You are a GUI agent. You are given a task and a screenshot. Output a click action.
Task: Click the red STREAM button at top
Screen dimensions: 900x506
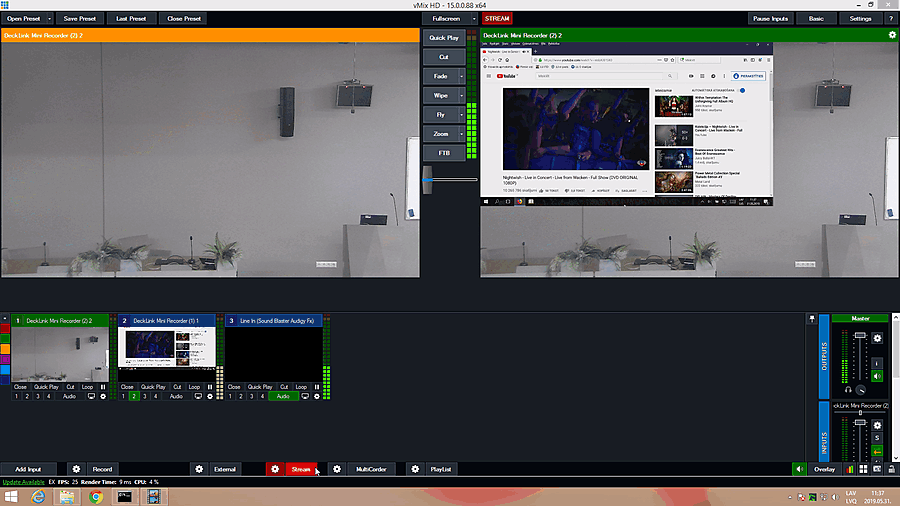coord(496,18)
